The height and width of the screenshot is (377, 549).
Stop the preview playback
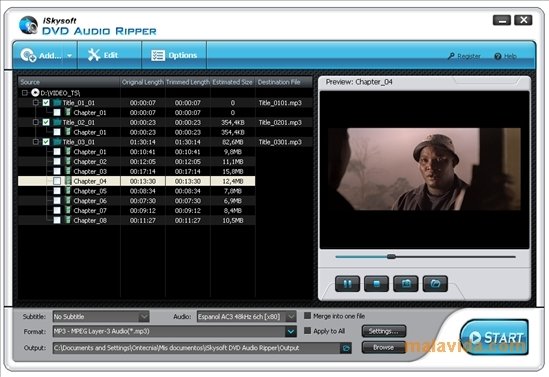(x=376, y=284)
